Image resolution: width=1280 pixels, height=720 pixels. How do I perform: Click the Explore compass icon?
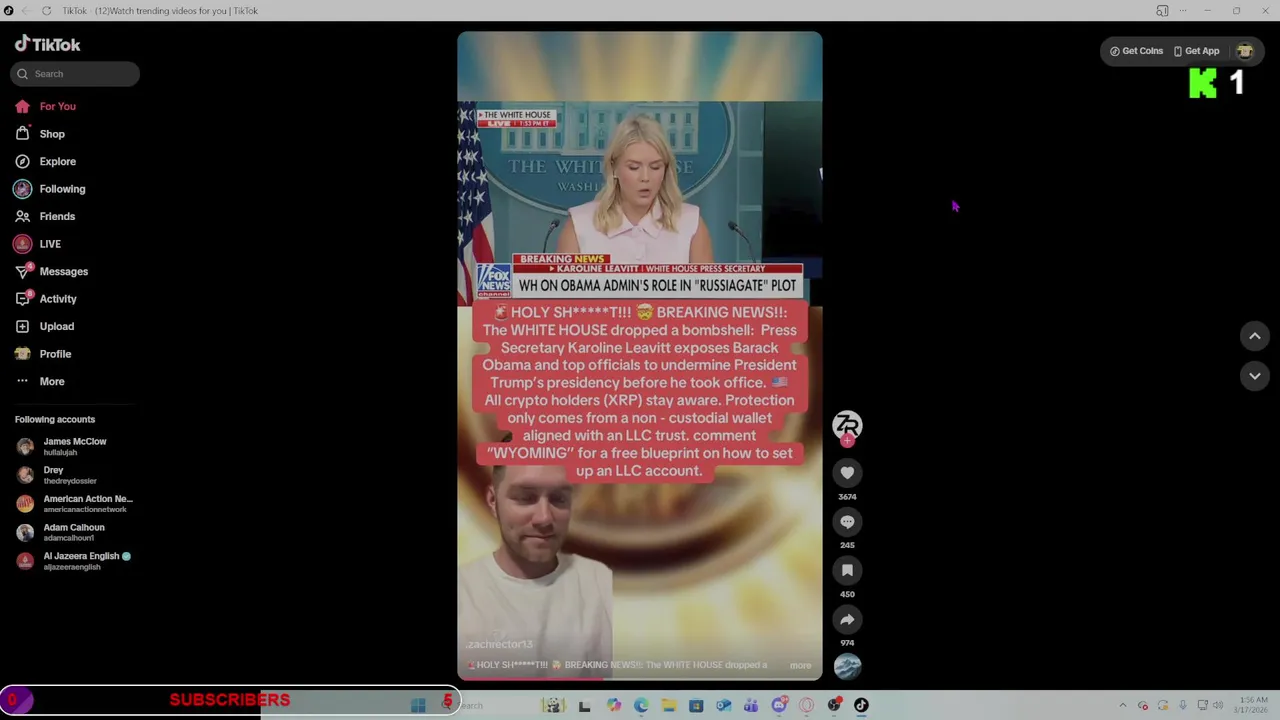[22, 161]
